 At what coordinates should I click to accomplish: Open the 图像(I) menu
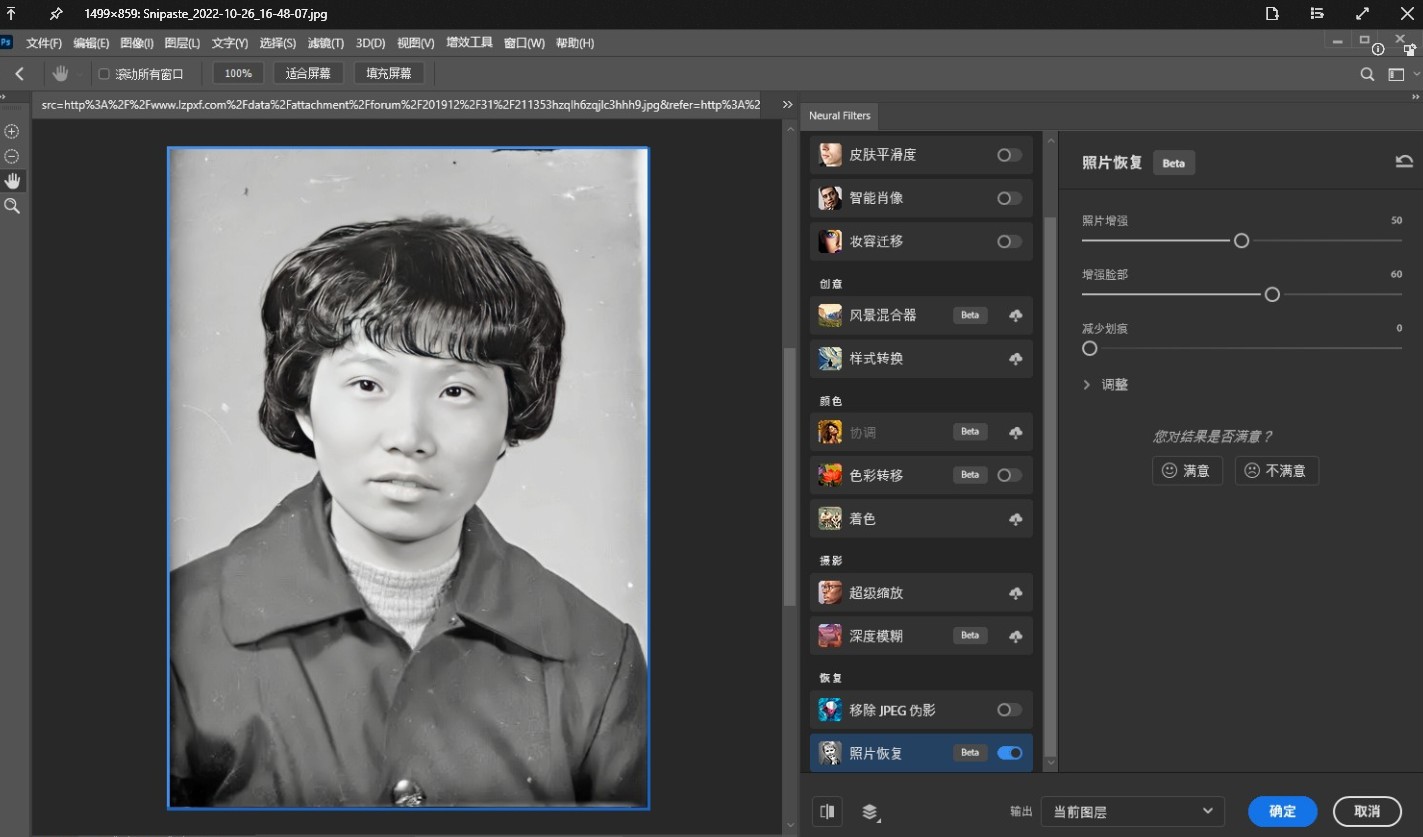click(136, 43)
